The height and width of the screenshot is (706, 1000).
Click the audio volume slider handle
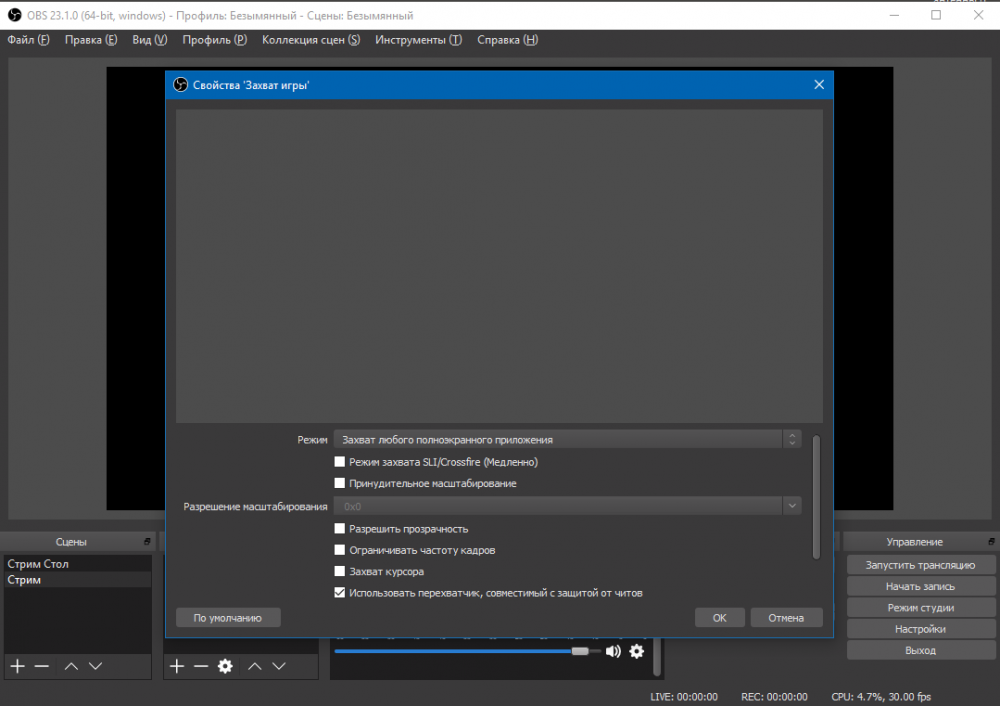click(x=580, y=651)
